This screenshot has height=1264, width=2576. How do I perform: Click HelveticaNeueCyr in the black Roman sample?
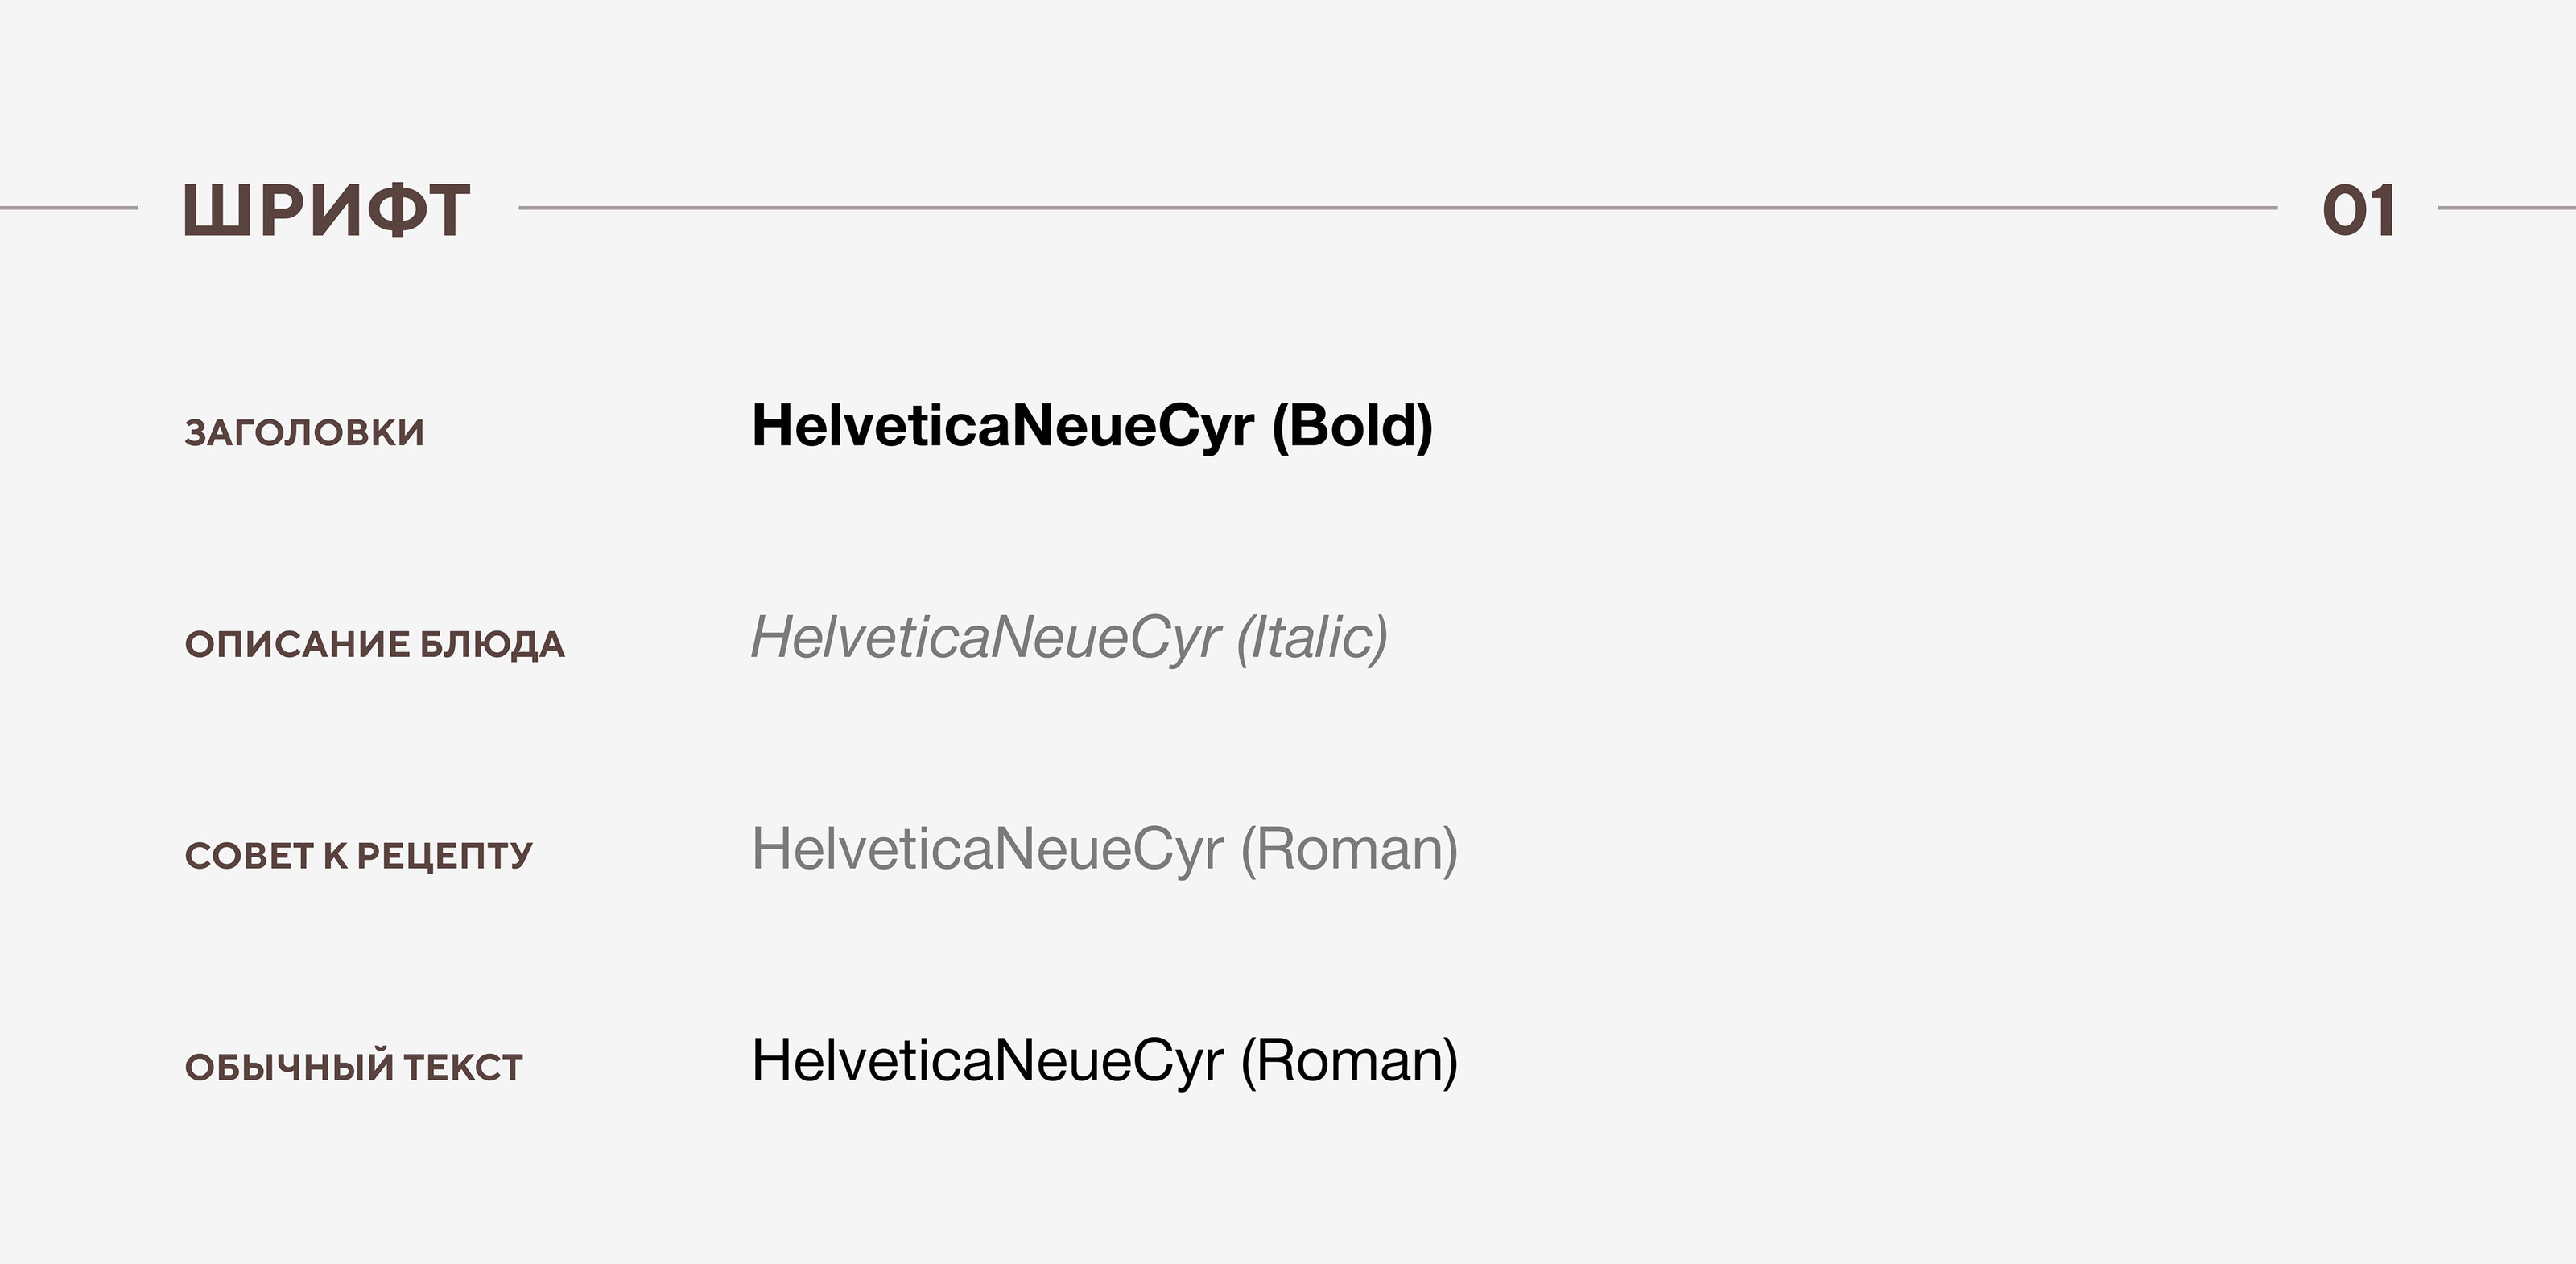[x=987, y=1061]
